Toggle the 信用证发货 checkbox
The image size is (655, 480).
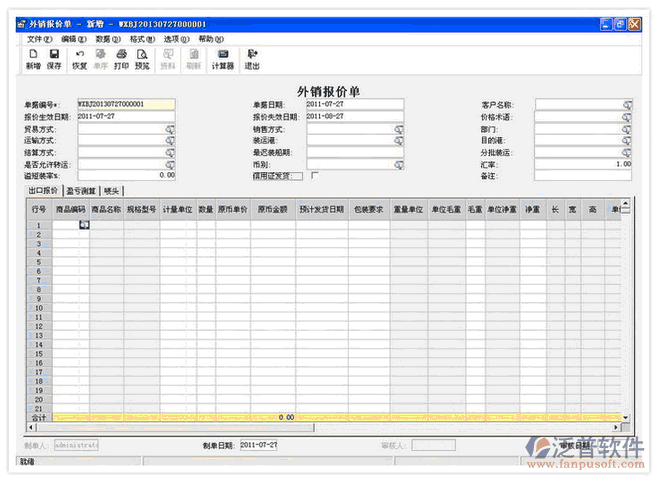tap(315, 176)
